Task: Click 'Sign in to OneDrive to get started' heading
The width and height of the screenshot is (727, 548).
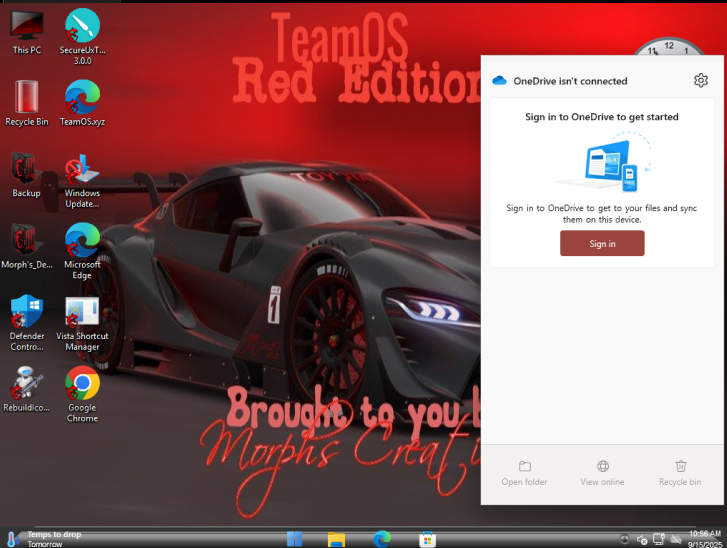Action: click(602, 117)
